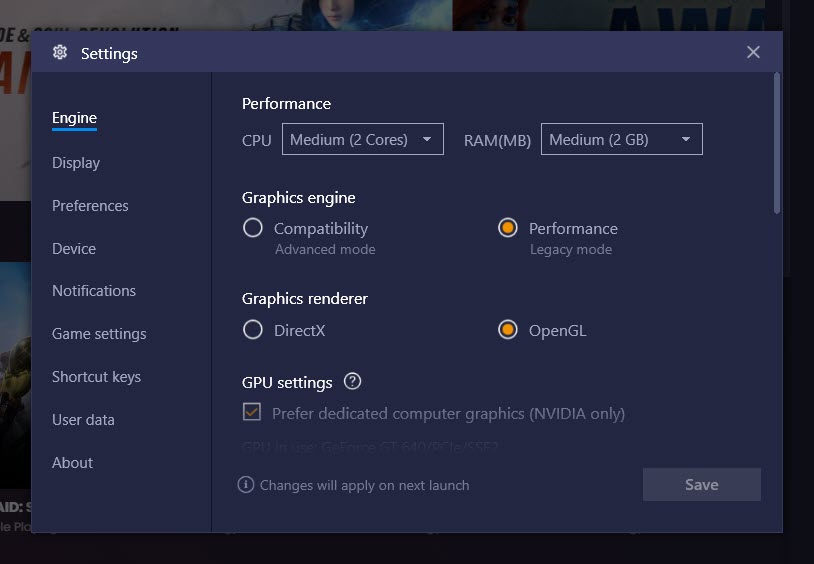This screenshot has height=564, width=814.
Task: Toggle Prefer dedicated computer graphics checkbox
Action: (252, 412)
